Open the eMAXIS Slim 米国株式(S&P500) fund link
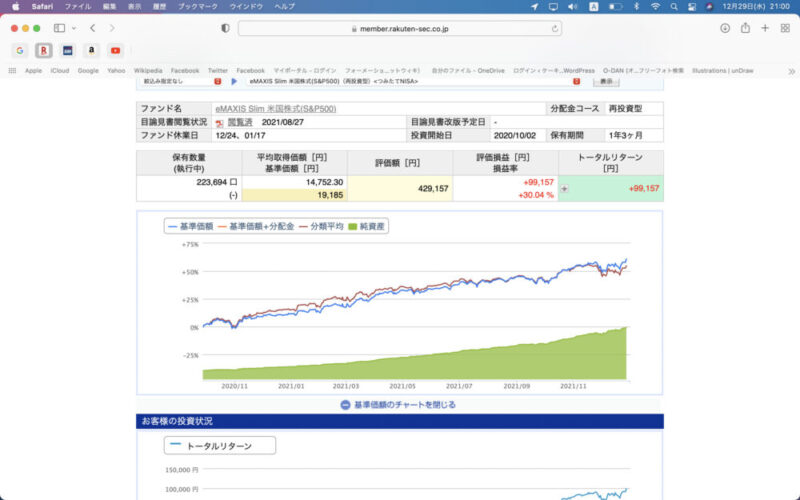This screenshot has width=800, height=500. click(x=276, y=109)
